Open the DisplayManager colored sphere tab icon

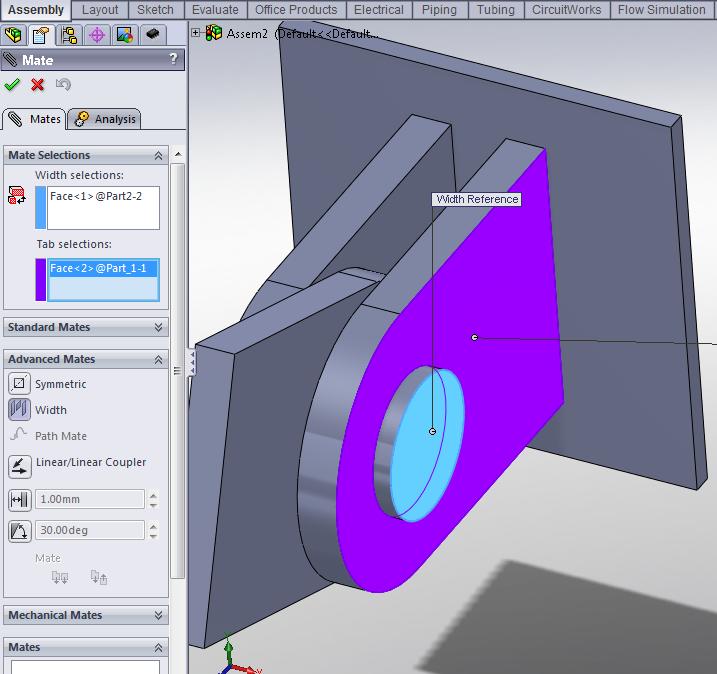coord(125,35)
